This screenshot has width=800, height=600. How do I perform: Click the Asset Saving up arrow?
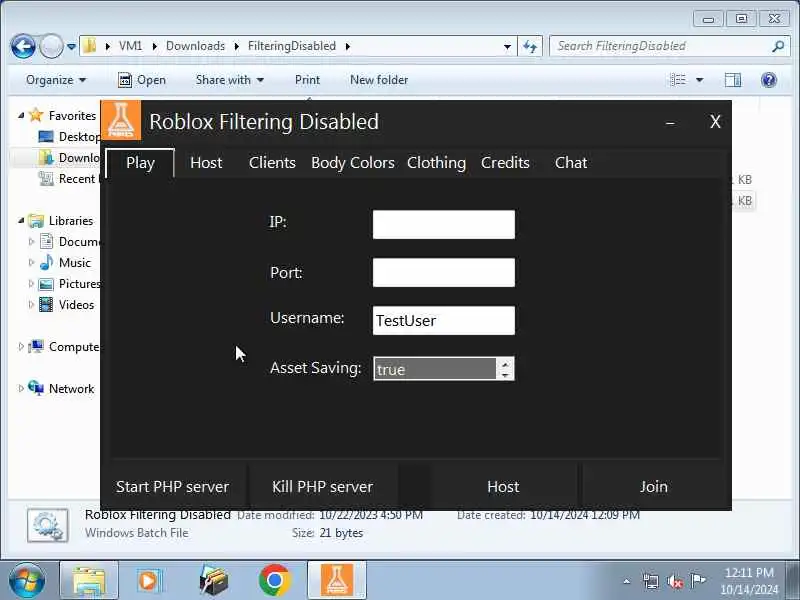[505, 363]
